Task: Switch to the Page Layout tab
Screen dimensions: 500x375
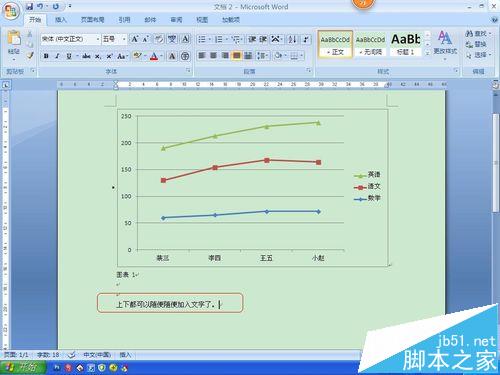Action: point(92,20)
